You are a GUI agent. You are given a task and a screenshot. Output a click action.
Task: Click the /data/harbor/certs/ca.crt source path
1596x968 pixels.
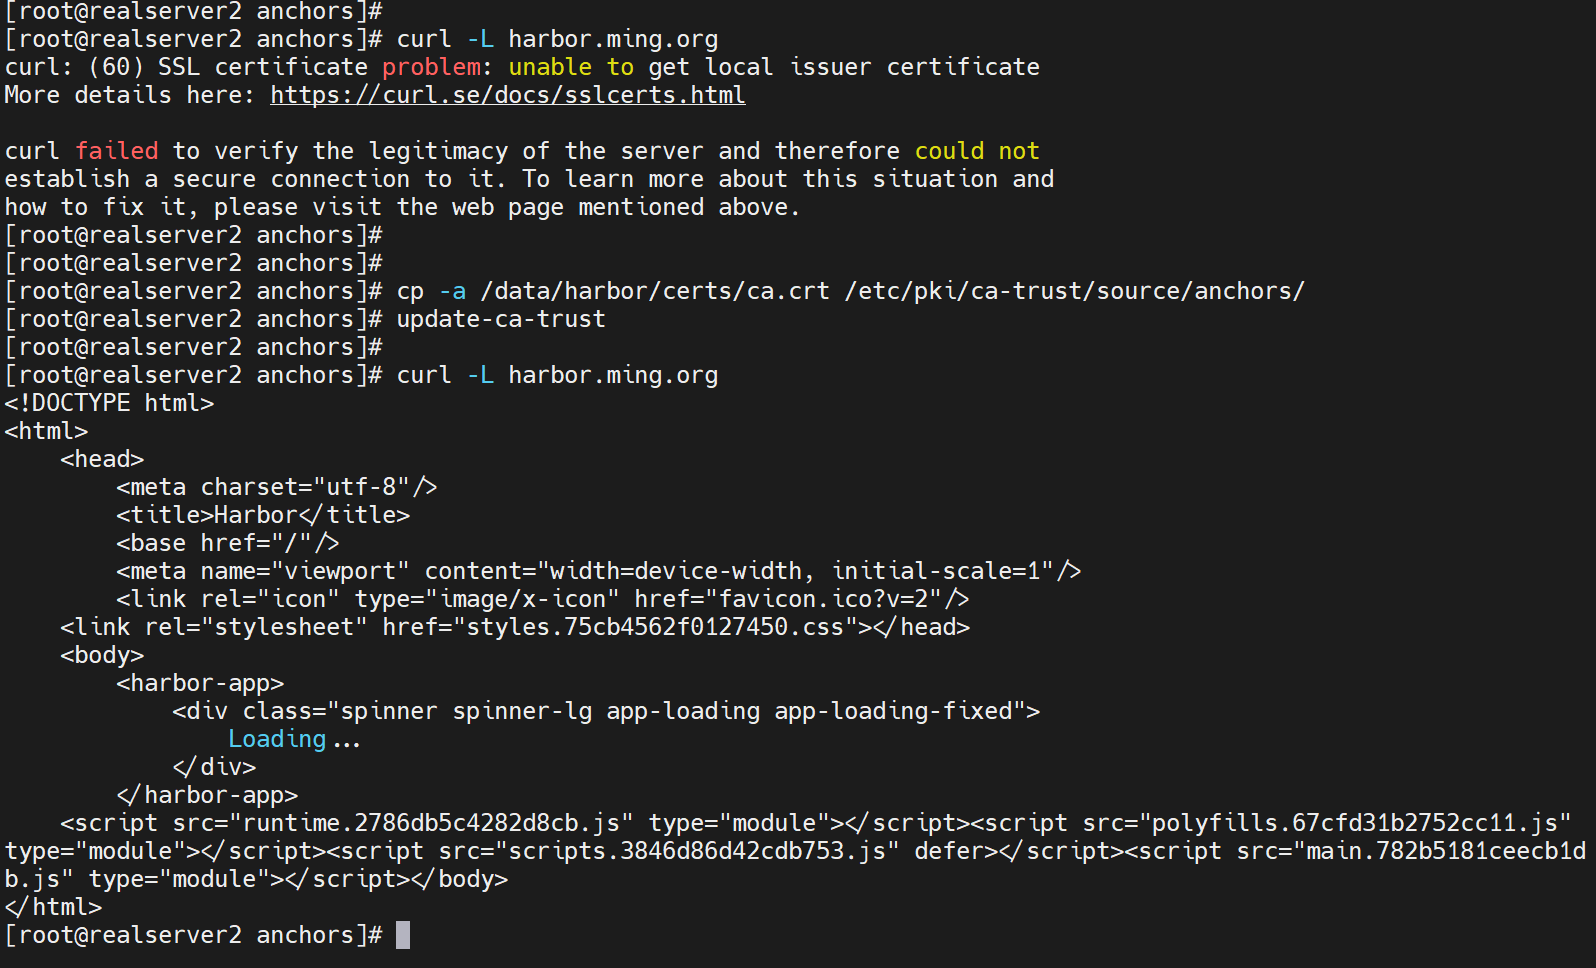[655, 291]
